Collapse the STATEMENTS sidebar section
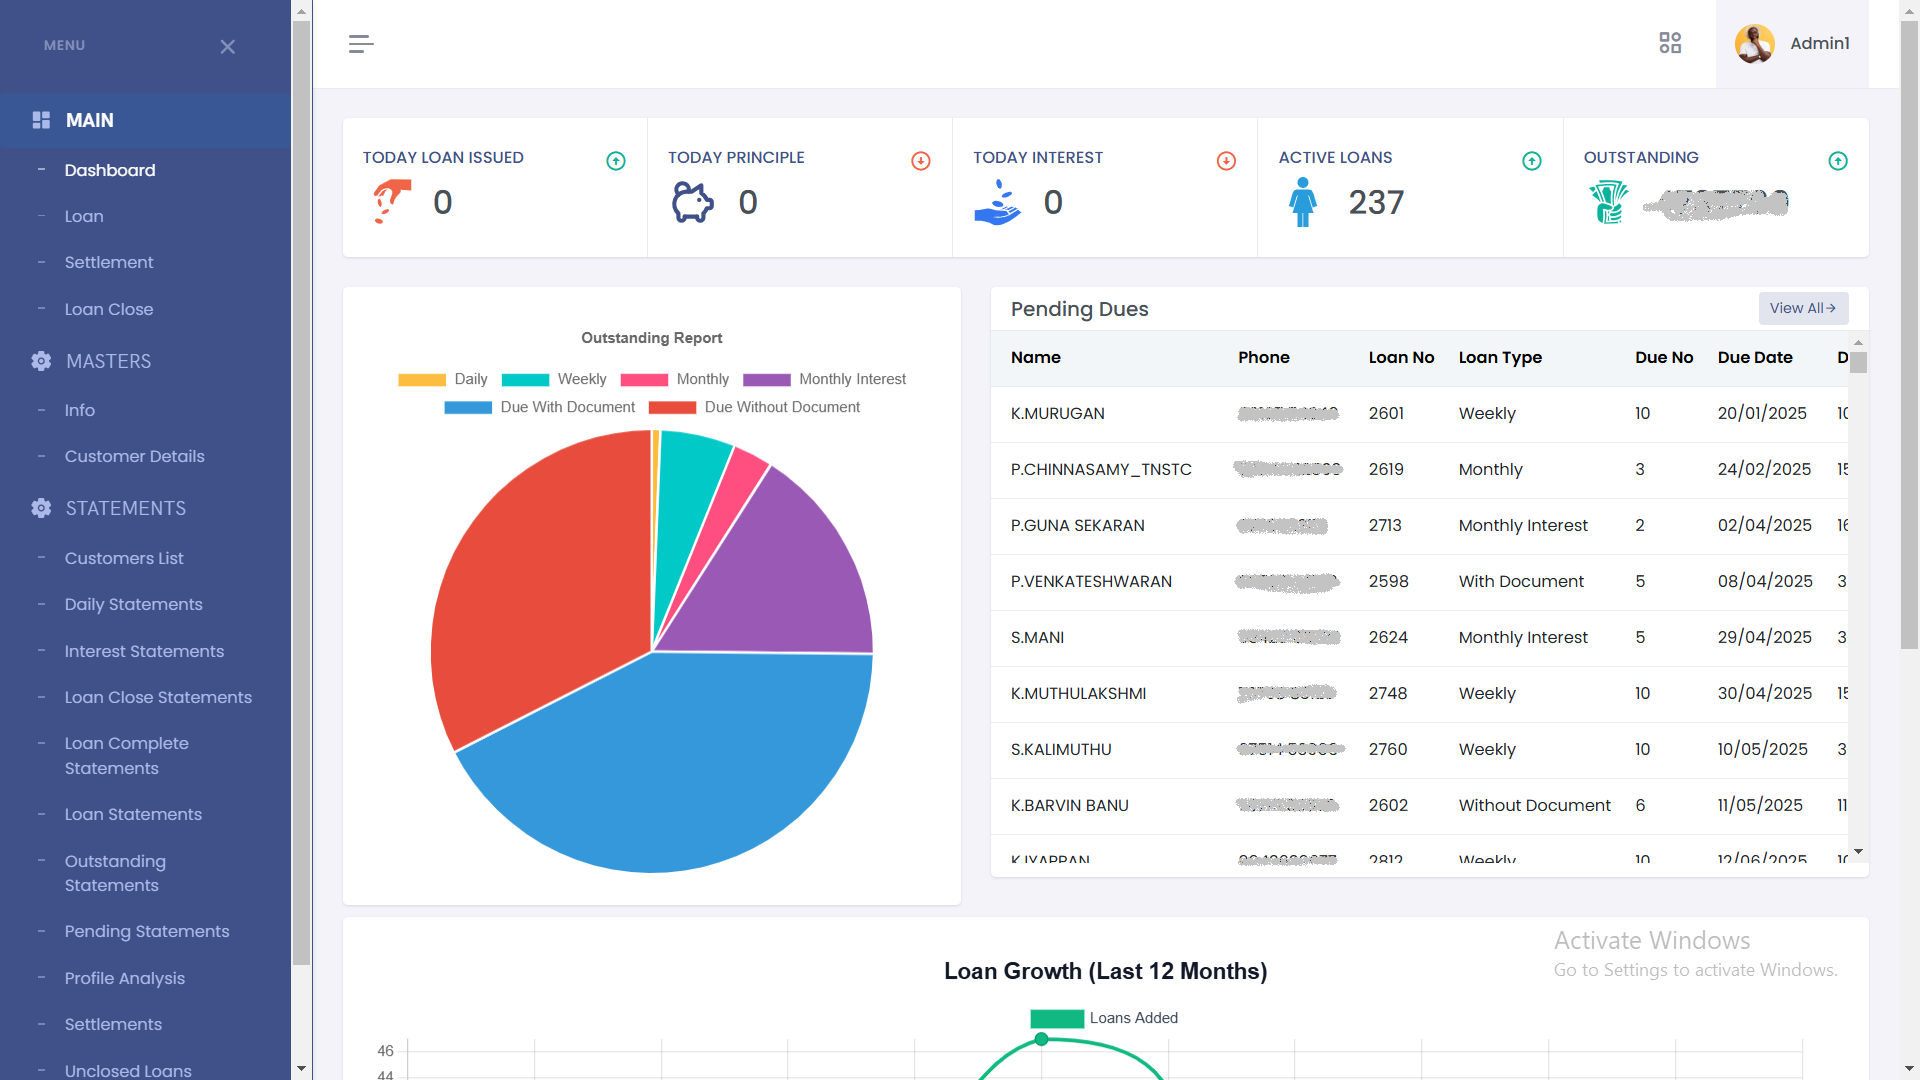 tap(125, 508)
